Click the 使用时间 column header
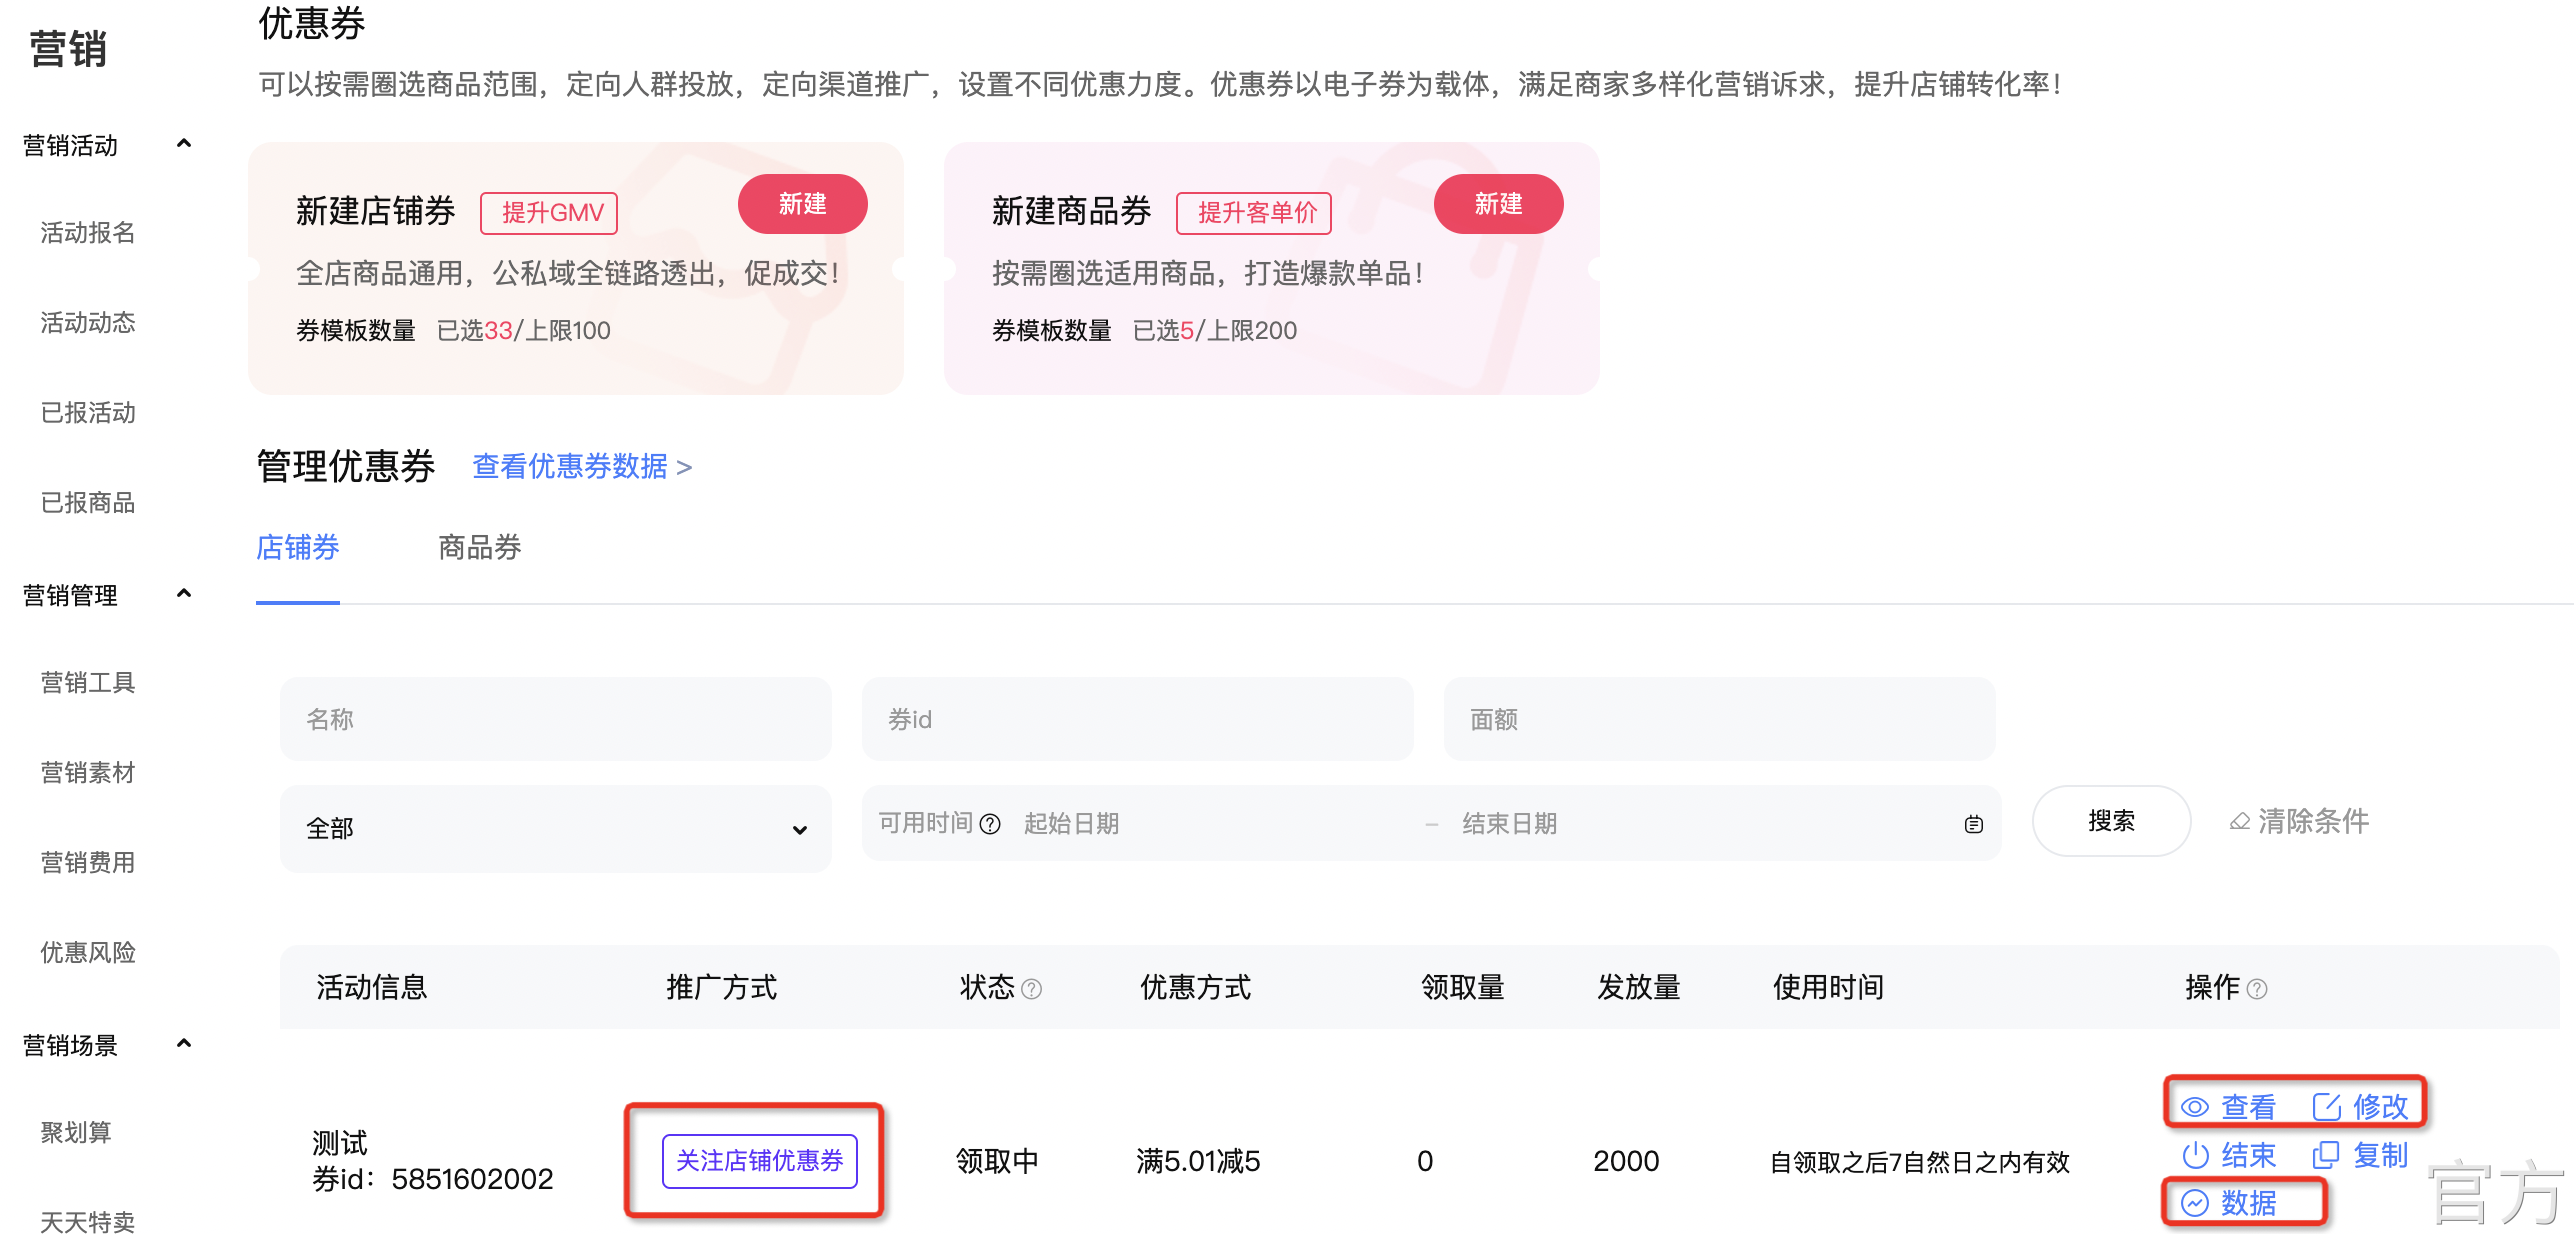Screen dimensions: 2574x1234 point(1828,988)
